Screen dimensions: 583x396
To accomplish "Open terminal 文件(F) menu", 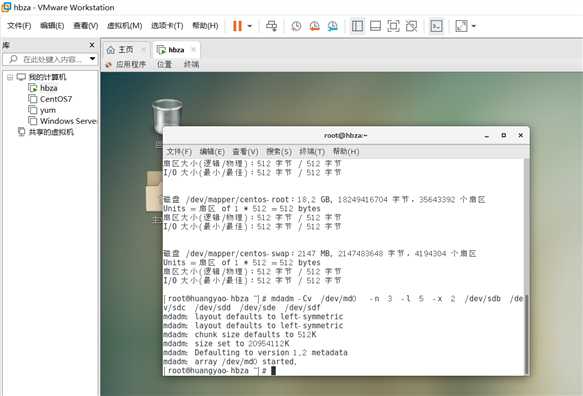I will (x=179, y=152).
